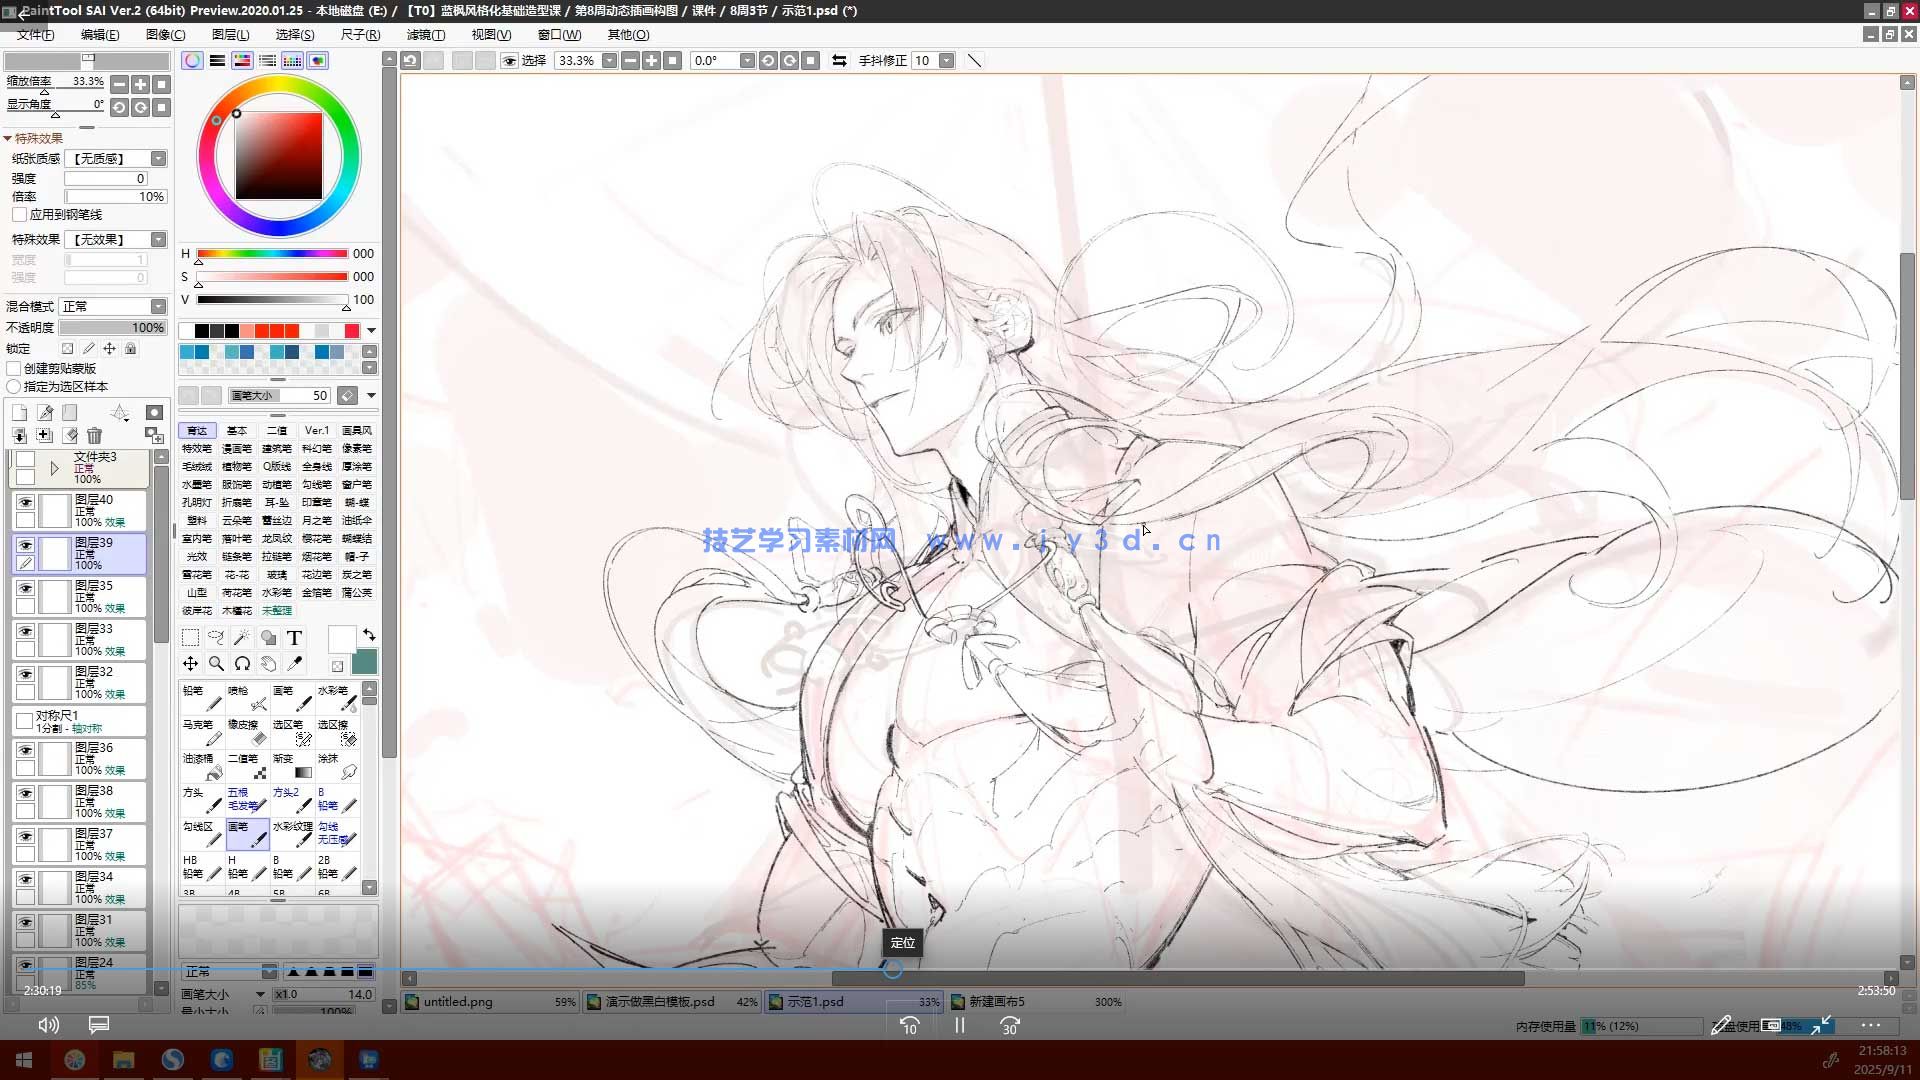Select the Lasso selection tool
Screen dimensions: 1920x1080
[216, 638]
